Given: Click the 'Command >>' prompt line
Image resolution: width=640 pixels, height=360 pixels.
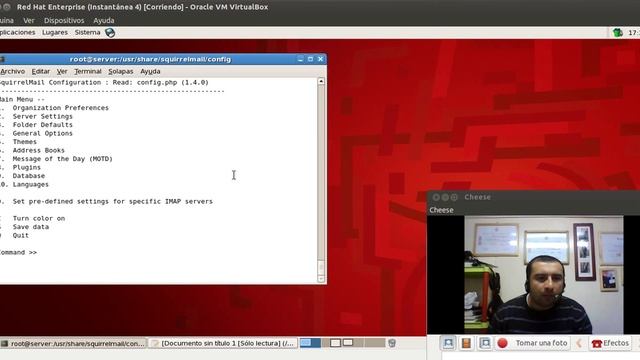Looking at the screenshot, I should click(x=18, y=252).
